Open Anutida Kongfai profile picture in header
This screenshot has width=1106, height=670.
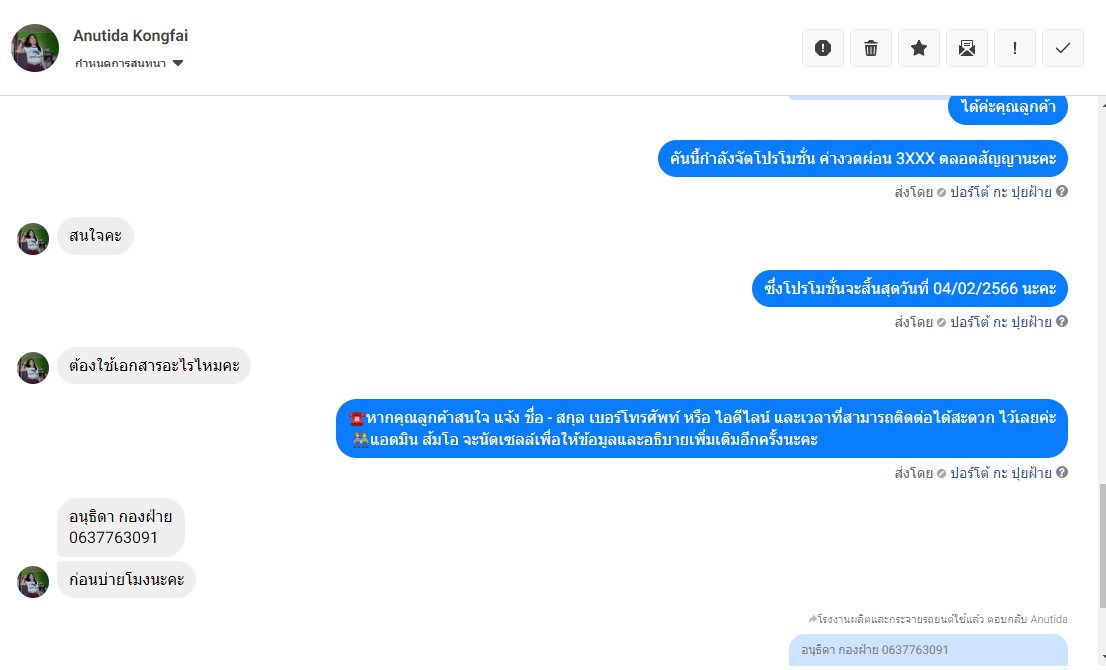tap(35, 48)
